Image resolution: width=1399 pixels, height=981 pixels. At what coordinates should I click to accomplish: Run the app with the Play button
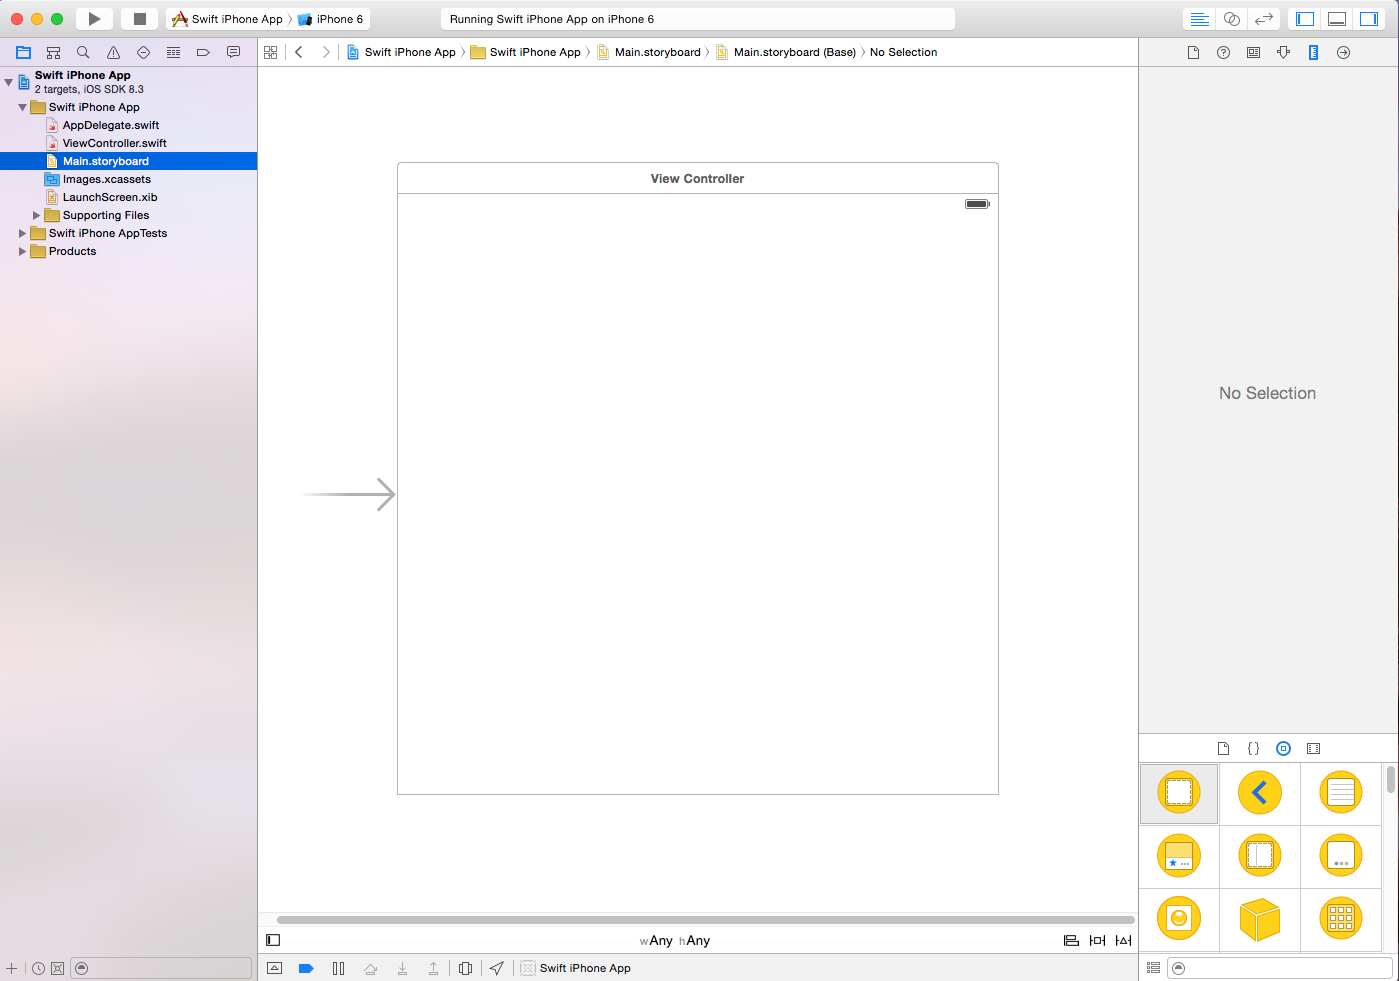[x=94, y=19]
